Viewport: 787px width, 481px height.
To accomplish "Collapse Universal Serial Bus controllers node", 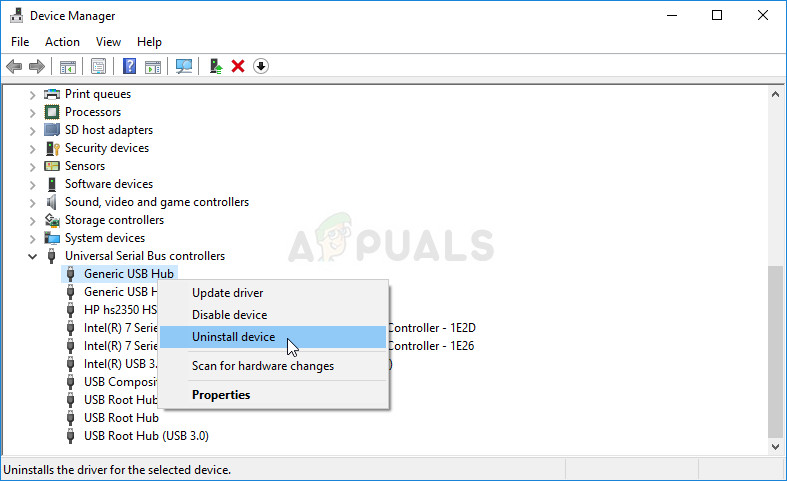I will [33, 257].
